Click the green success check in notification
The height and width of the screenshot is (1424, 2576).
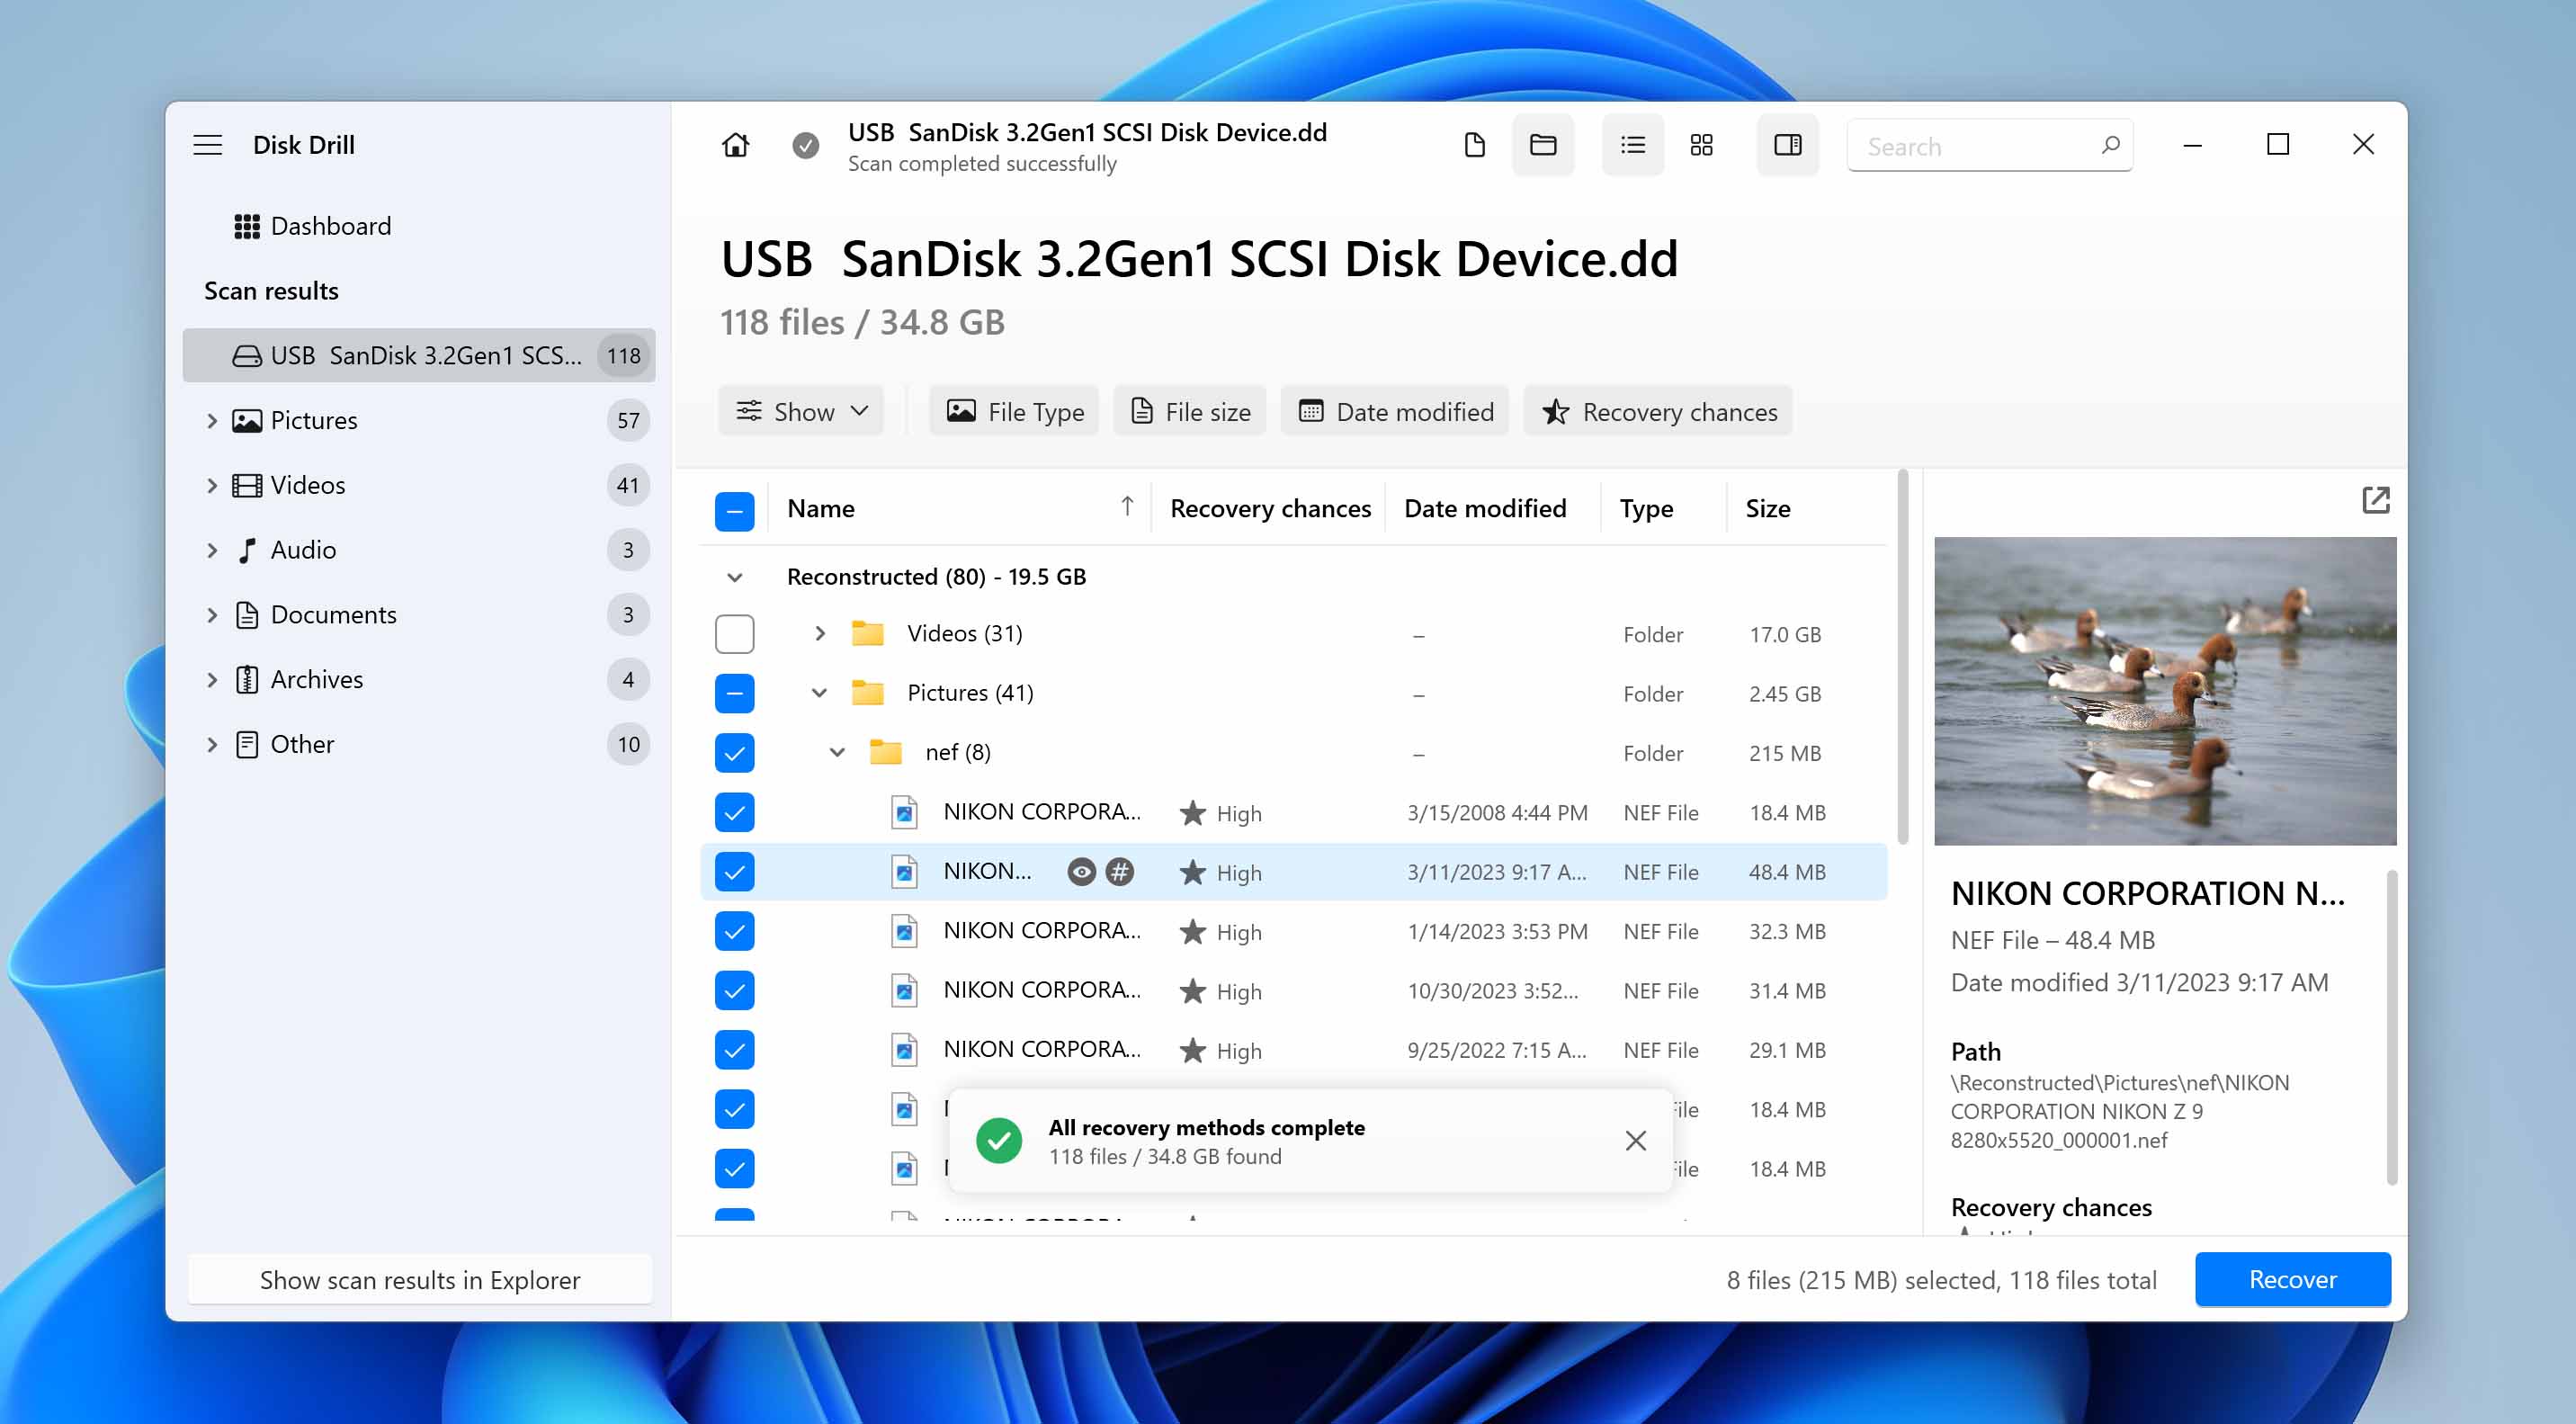pyautogui.click(x=999, y=1141)
